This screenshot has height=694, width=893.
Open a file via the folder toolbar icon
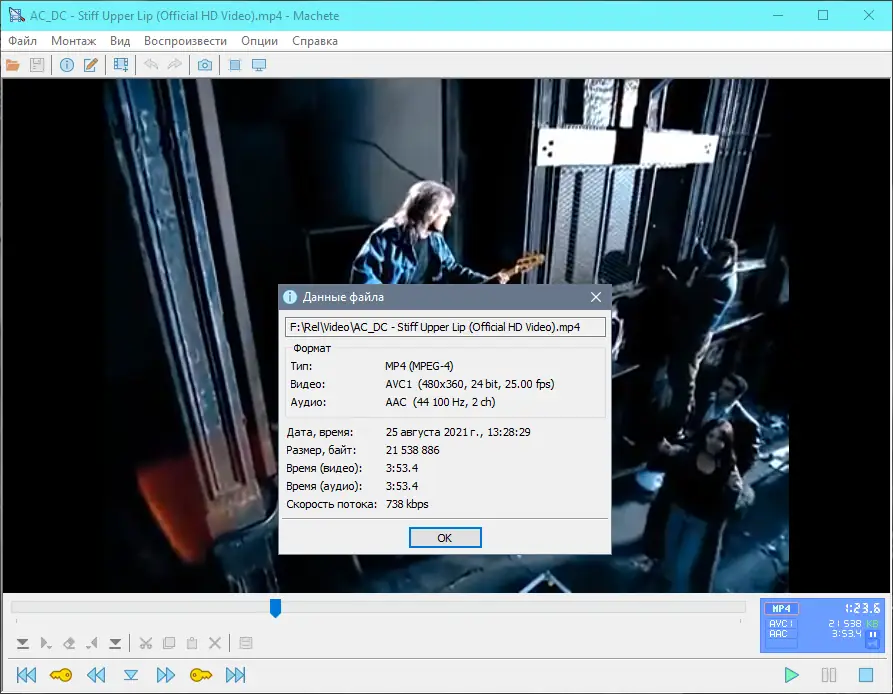click(x=13, y=65)
